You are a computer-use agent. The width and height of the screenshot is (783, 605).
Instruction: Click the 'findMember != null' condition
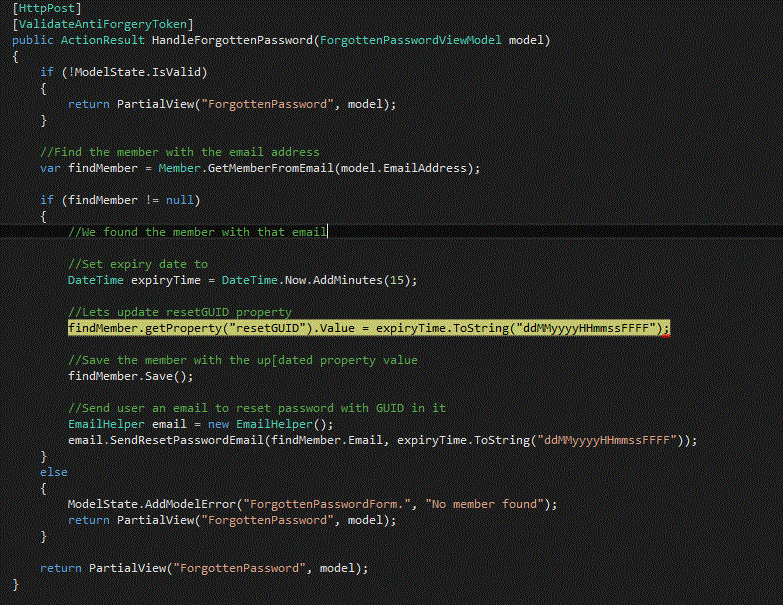[130, 200]
